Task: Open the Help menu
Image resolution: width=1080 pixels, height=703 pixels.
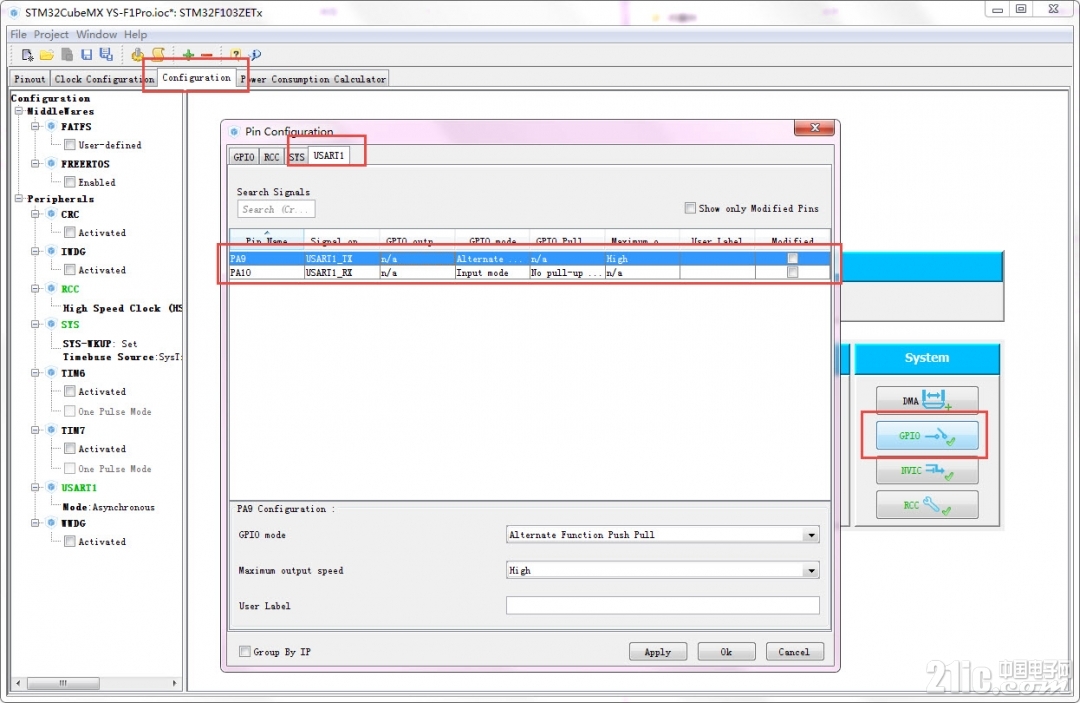Action: (x=136, y=34)
